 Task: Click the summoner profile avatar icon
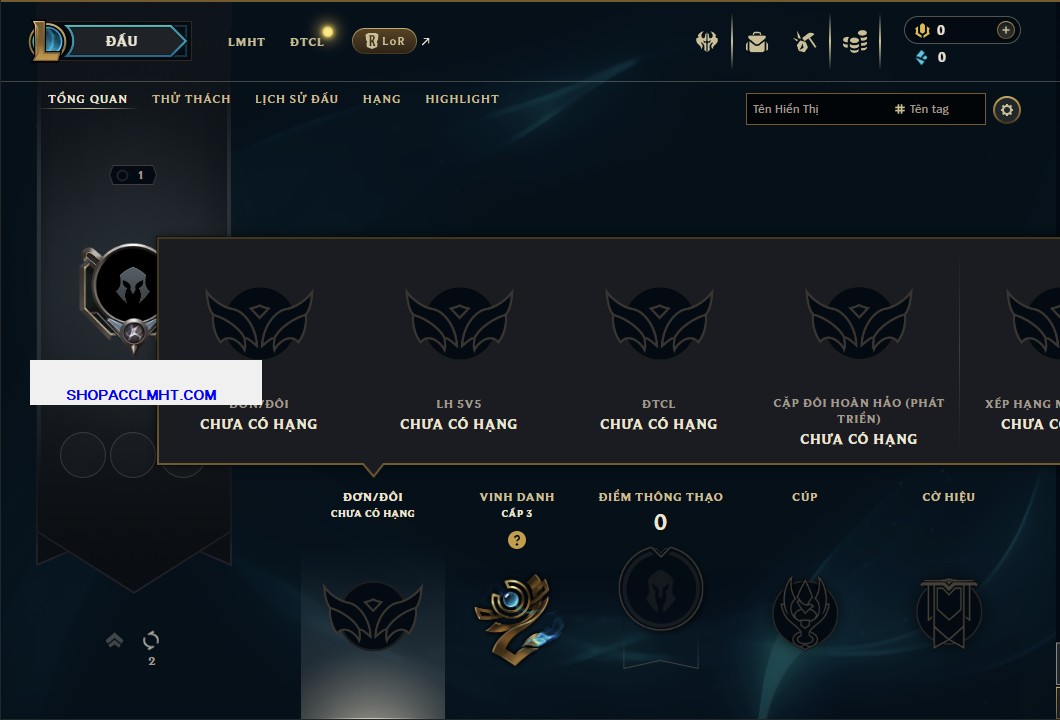[x=128, y=287]
